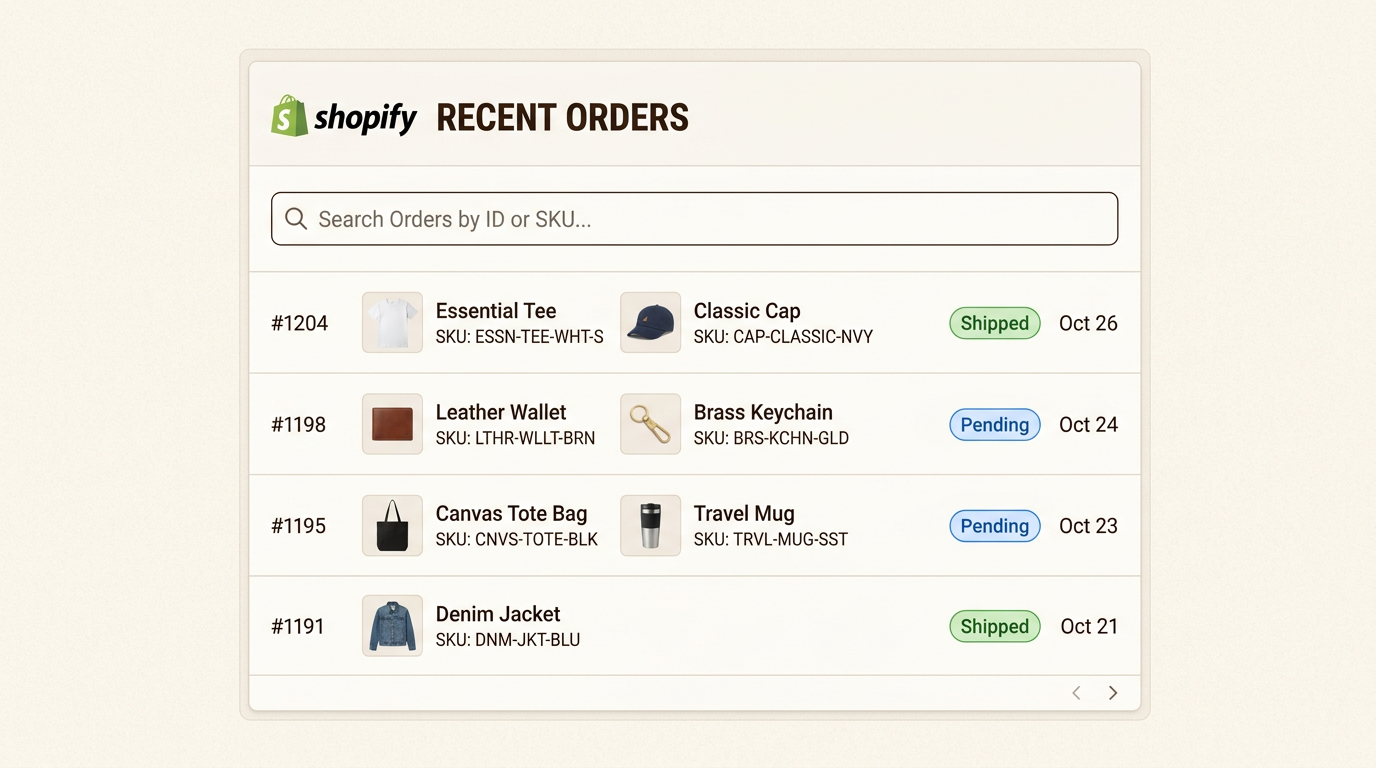Open order #1191
The width and height of the screenshot is (1376, 768).
[299, 627]
